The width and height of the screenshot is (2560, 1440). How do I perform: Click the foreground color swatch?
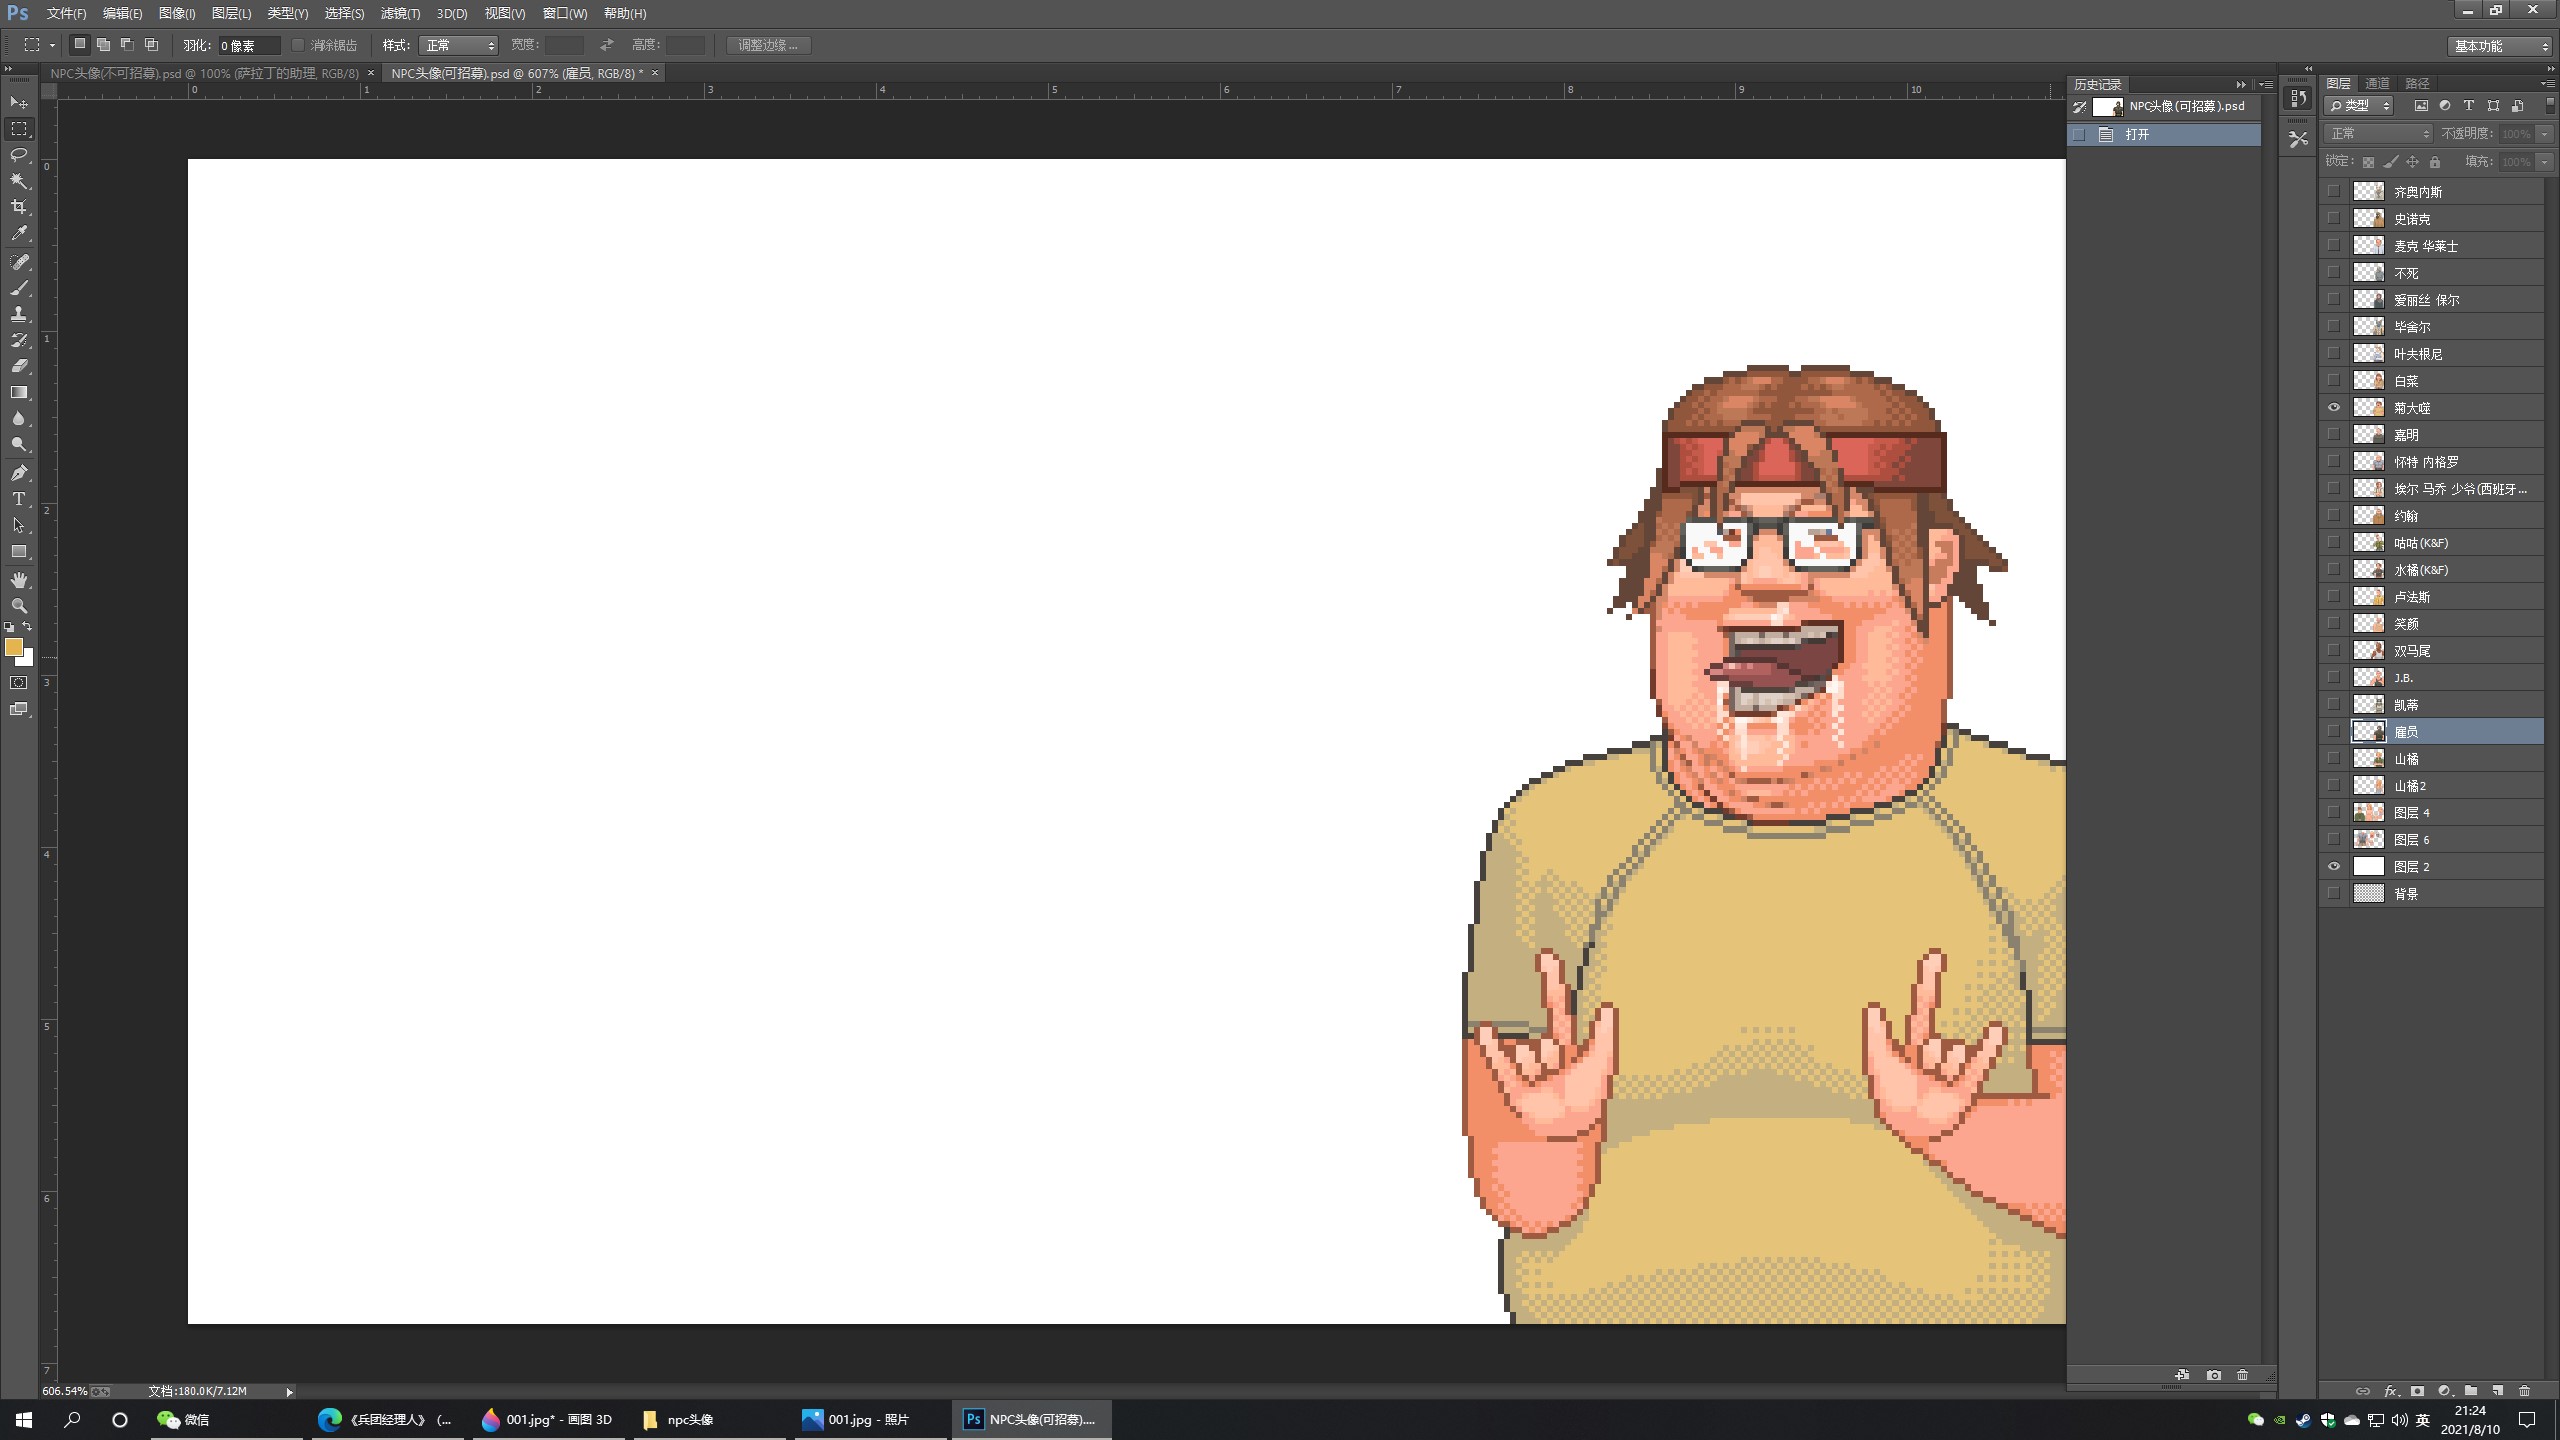tap(13, 647)
